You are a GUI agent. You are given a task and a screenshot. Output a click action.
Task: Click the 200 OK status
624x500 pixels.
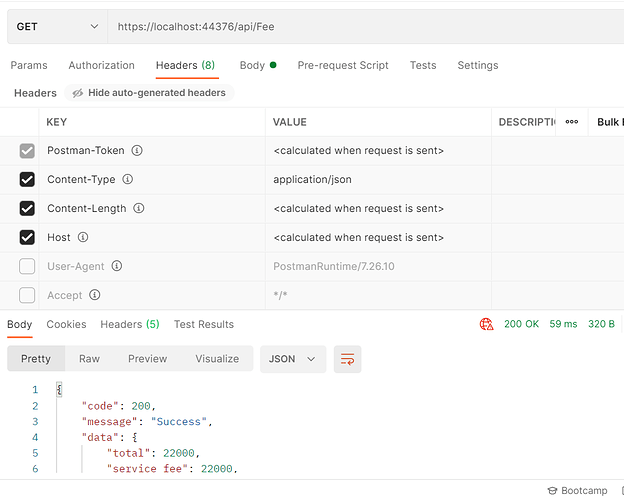pyautogui.click(x=521, y=324)
